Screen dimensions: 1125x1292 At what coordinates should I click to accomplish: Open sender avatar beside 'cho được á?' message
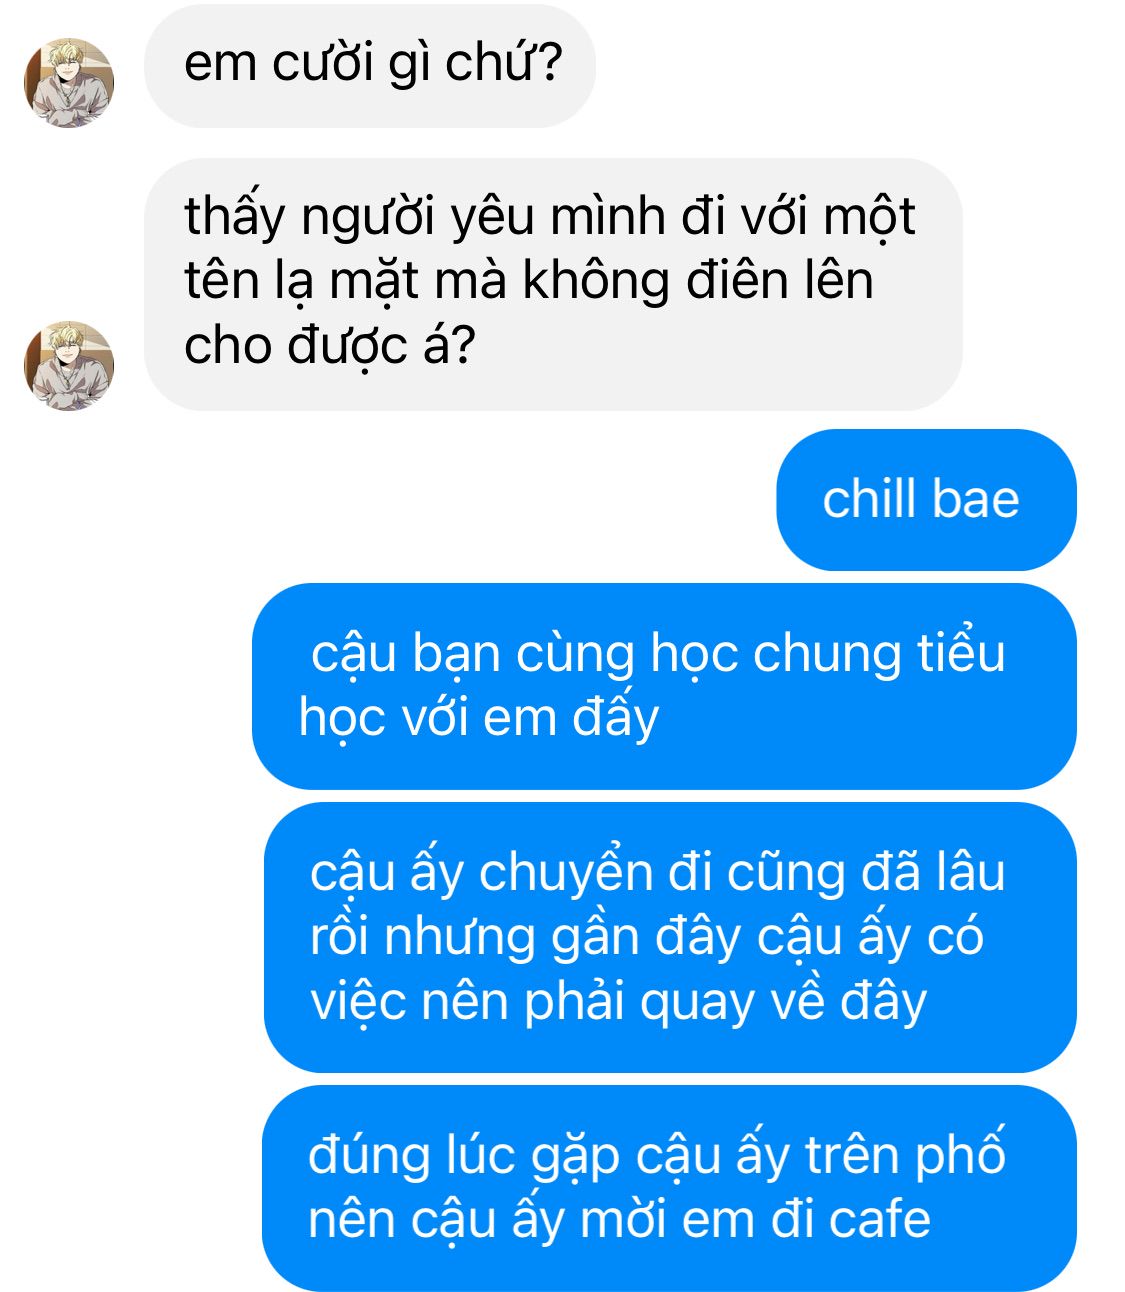[69, 366]
